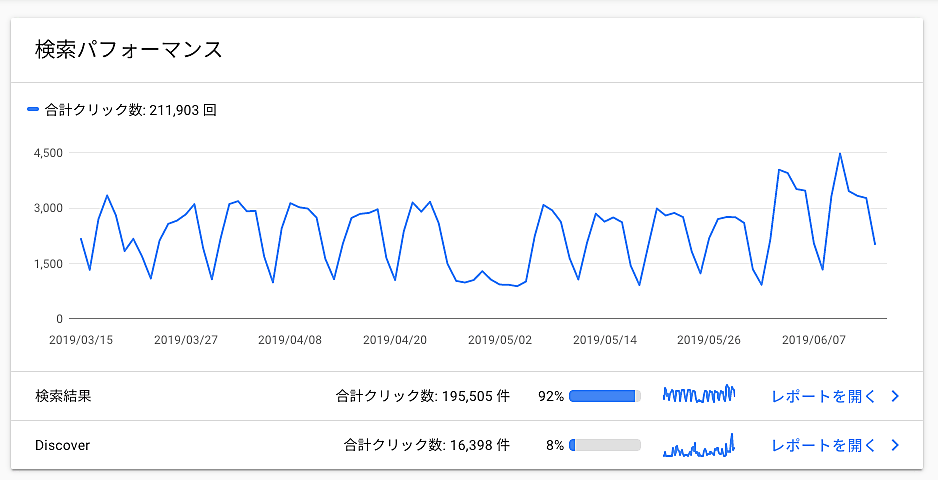Click the 8% progress bar for Discover
The height and width of the screenshot is (480, 938).
pos(605,445)
